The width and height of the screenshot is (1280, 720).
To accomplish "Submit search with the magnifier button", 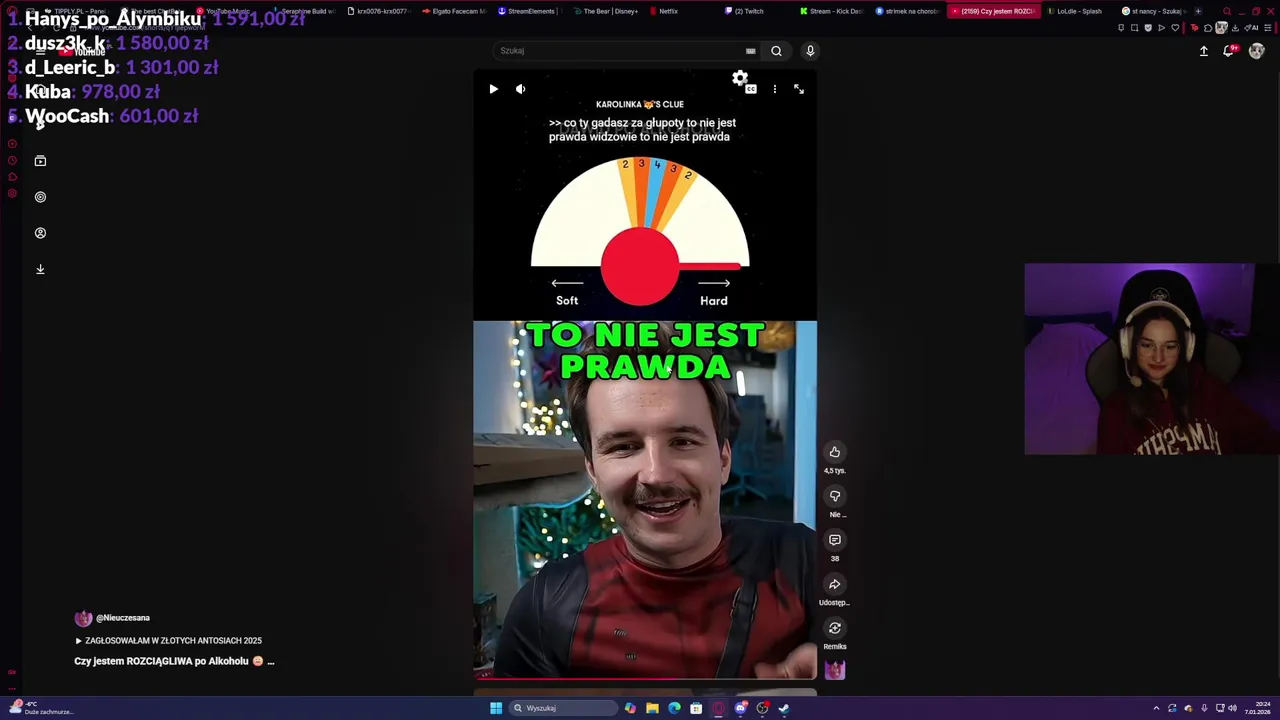I will coord(776,51).
